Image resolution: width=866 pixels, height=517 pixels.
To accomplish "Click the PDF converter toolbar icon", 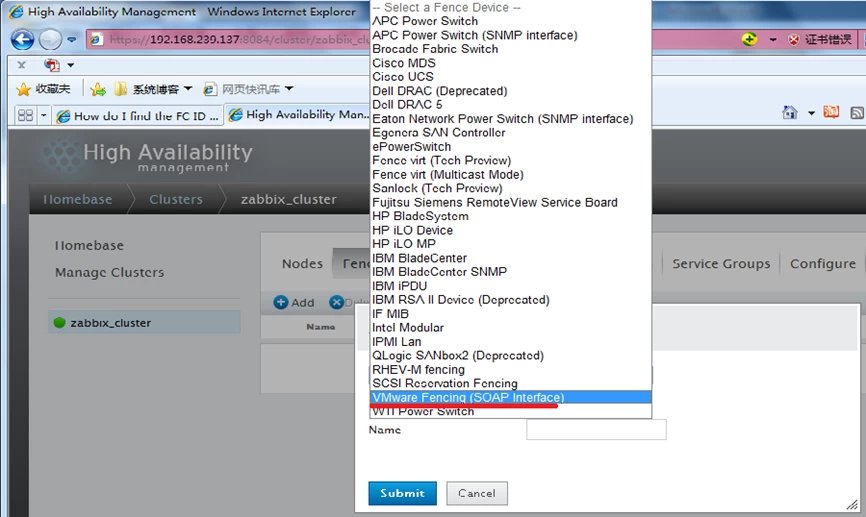I will point(52,65).
